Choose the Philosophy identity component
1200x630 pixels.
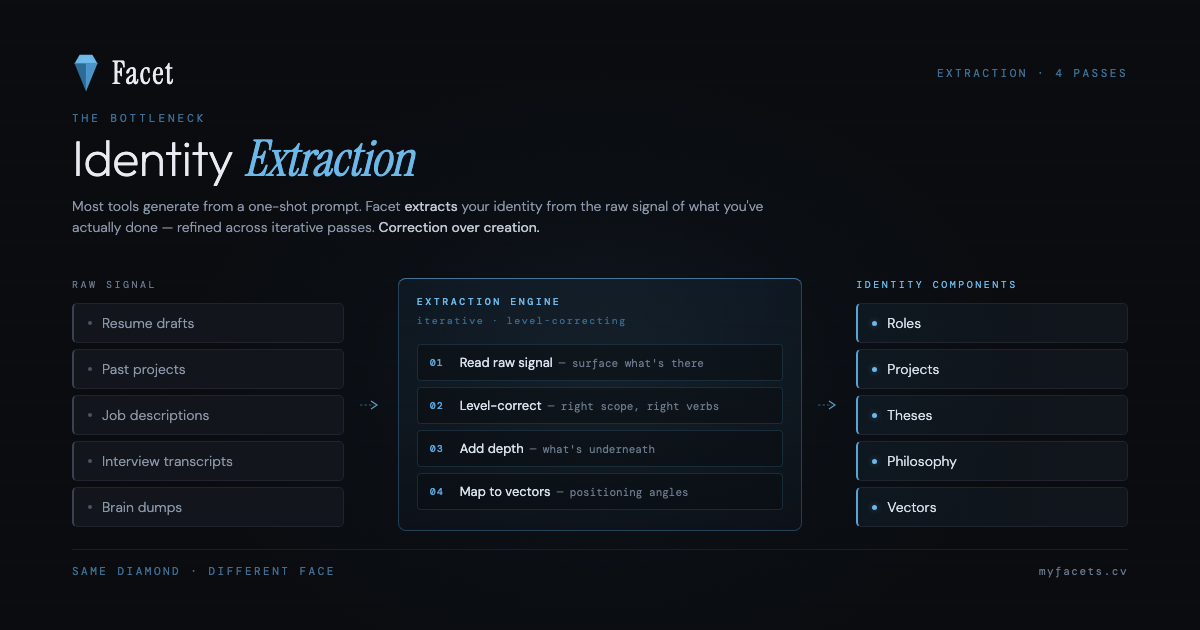point(992,461)
